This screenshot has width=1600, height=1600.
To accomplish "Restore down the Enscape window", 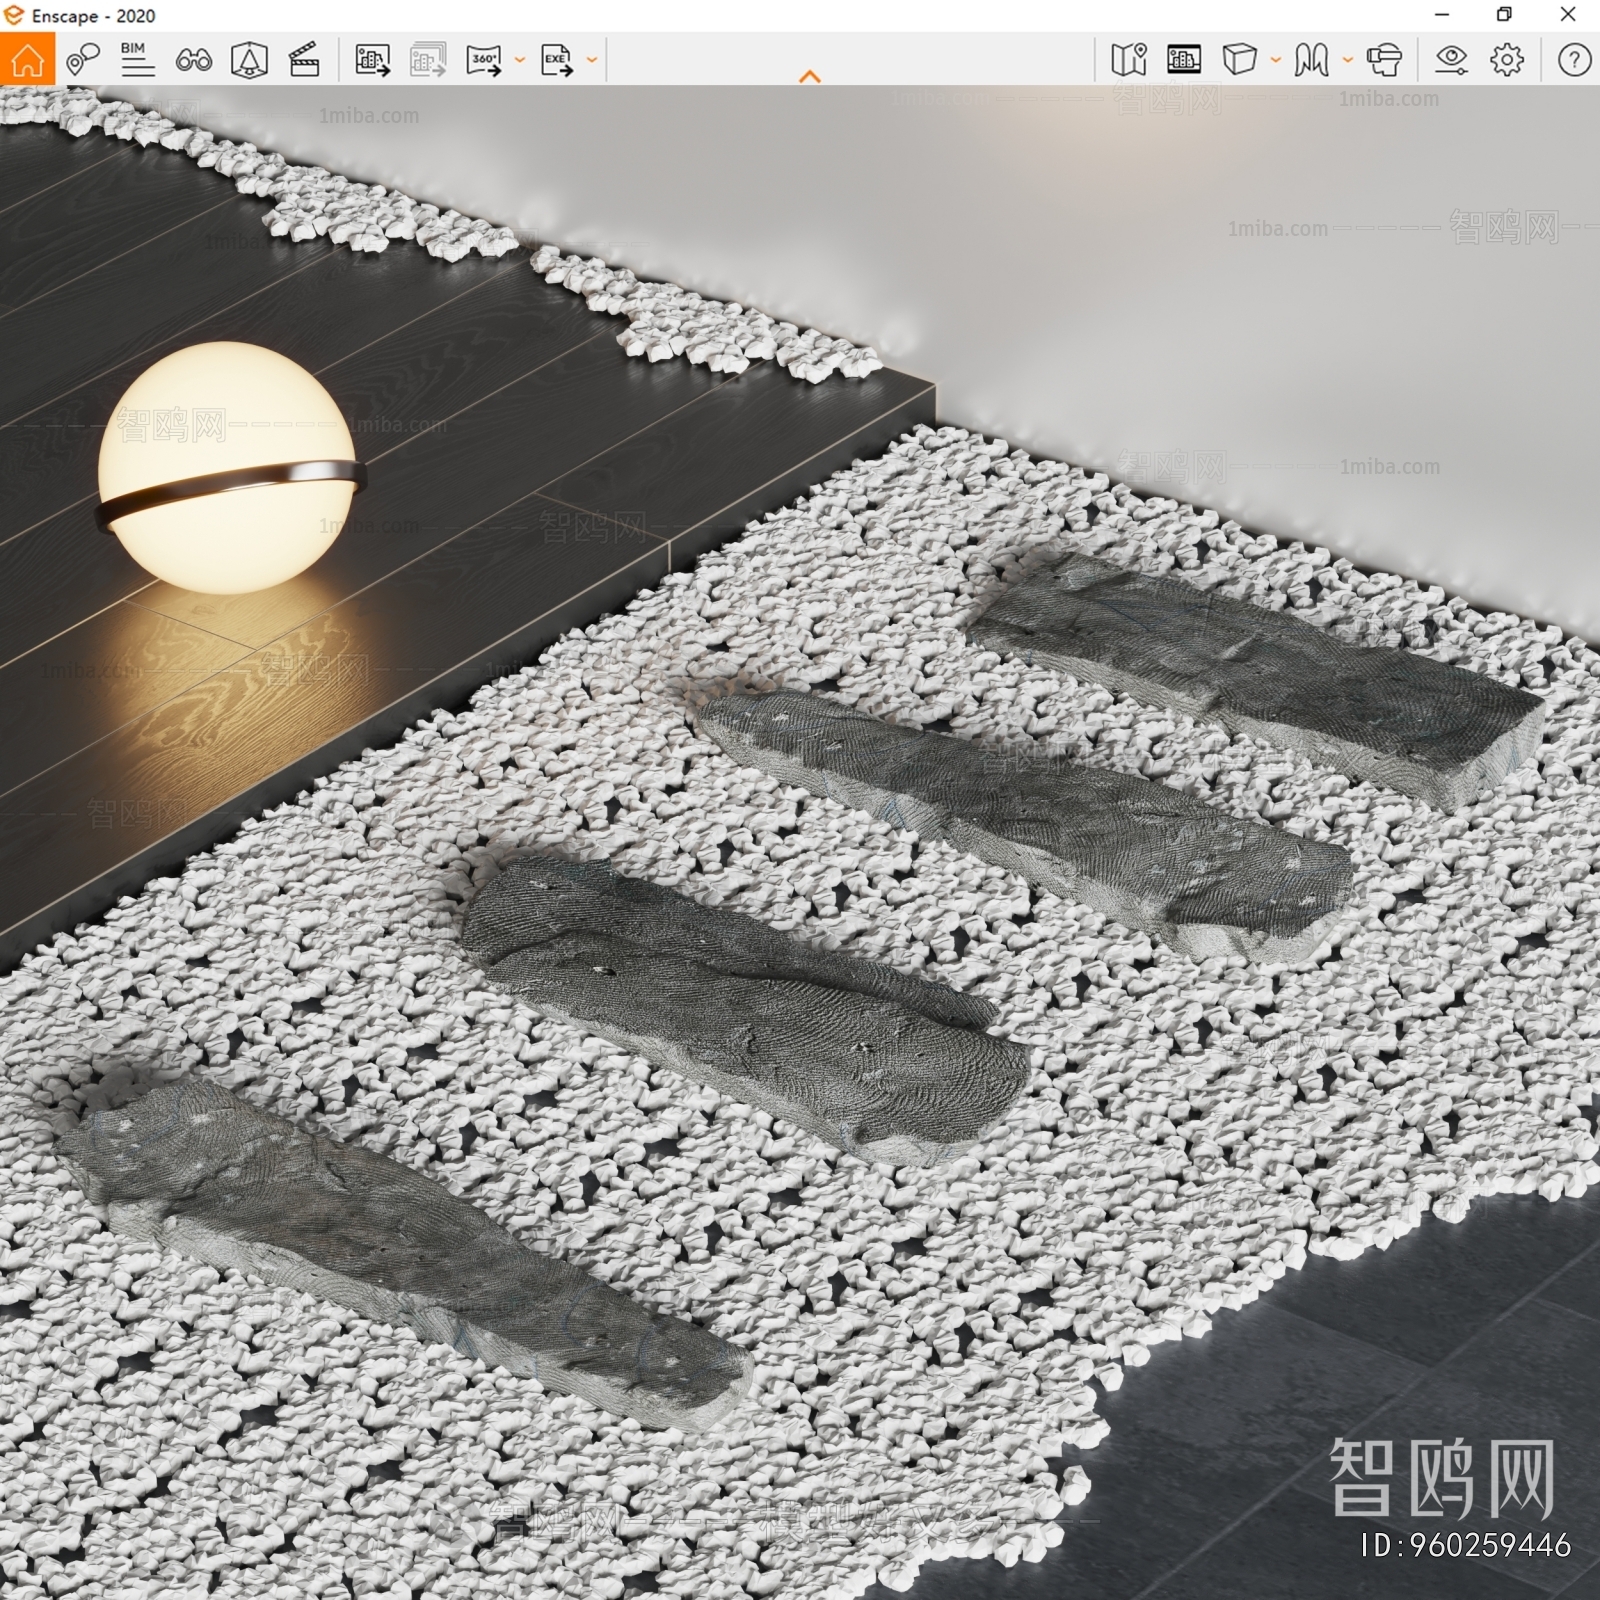I will [1504, 15].
